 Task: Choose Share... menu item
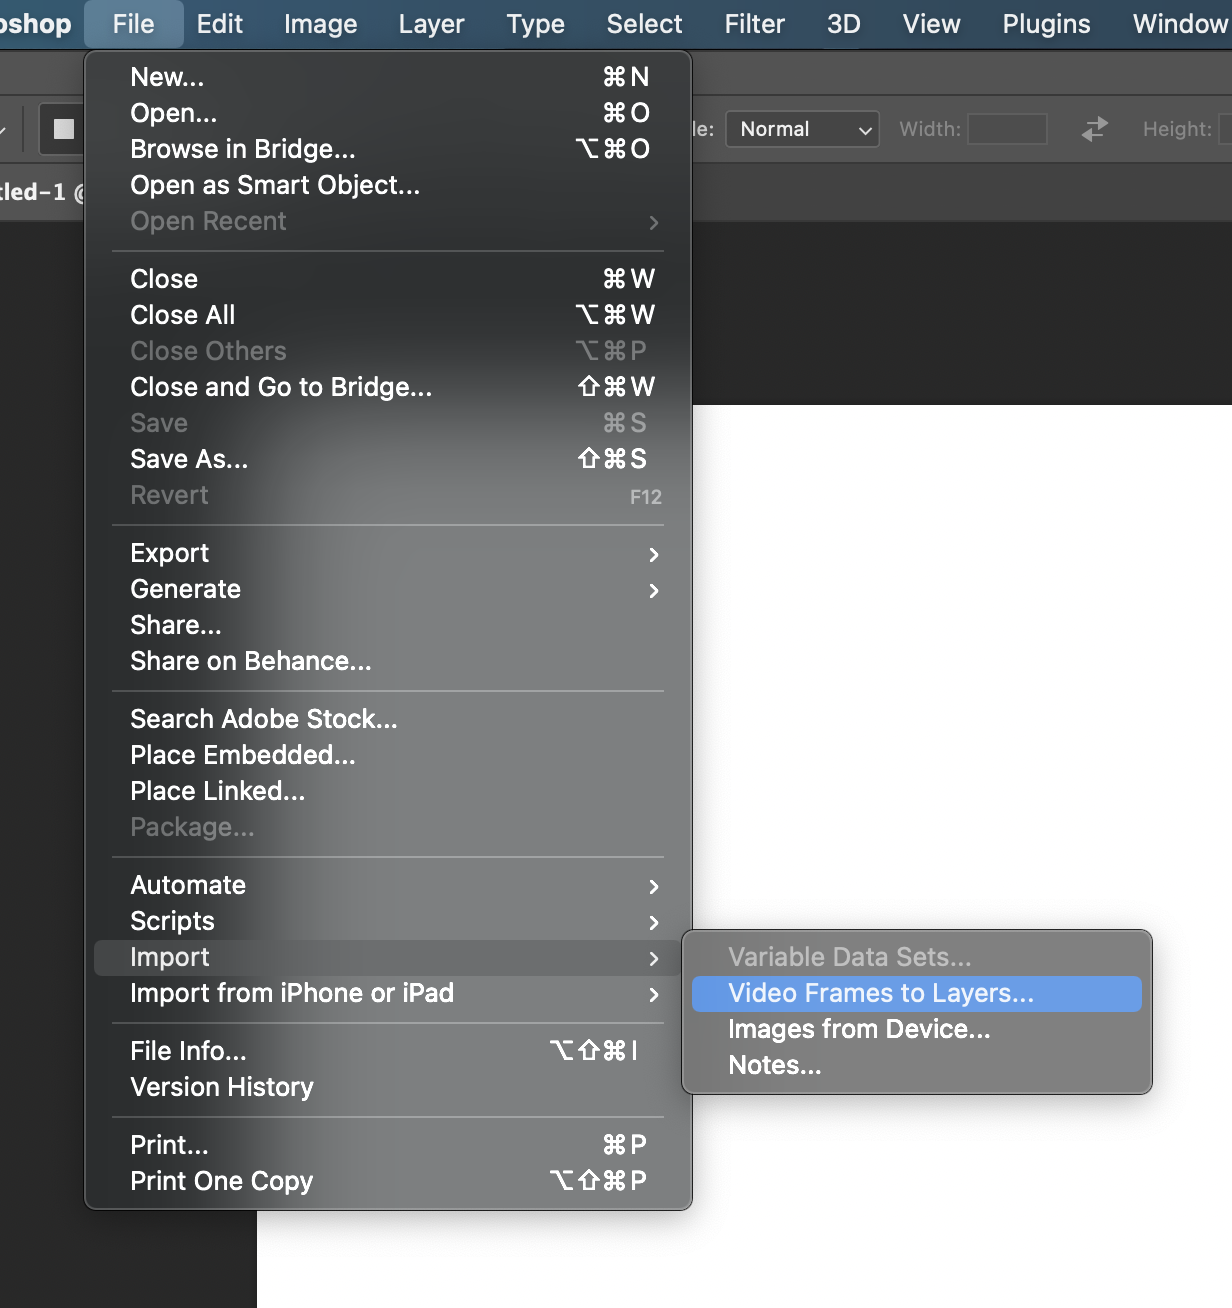(x=388, y=625)
